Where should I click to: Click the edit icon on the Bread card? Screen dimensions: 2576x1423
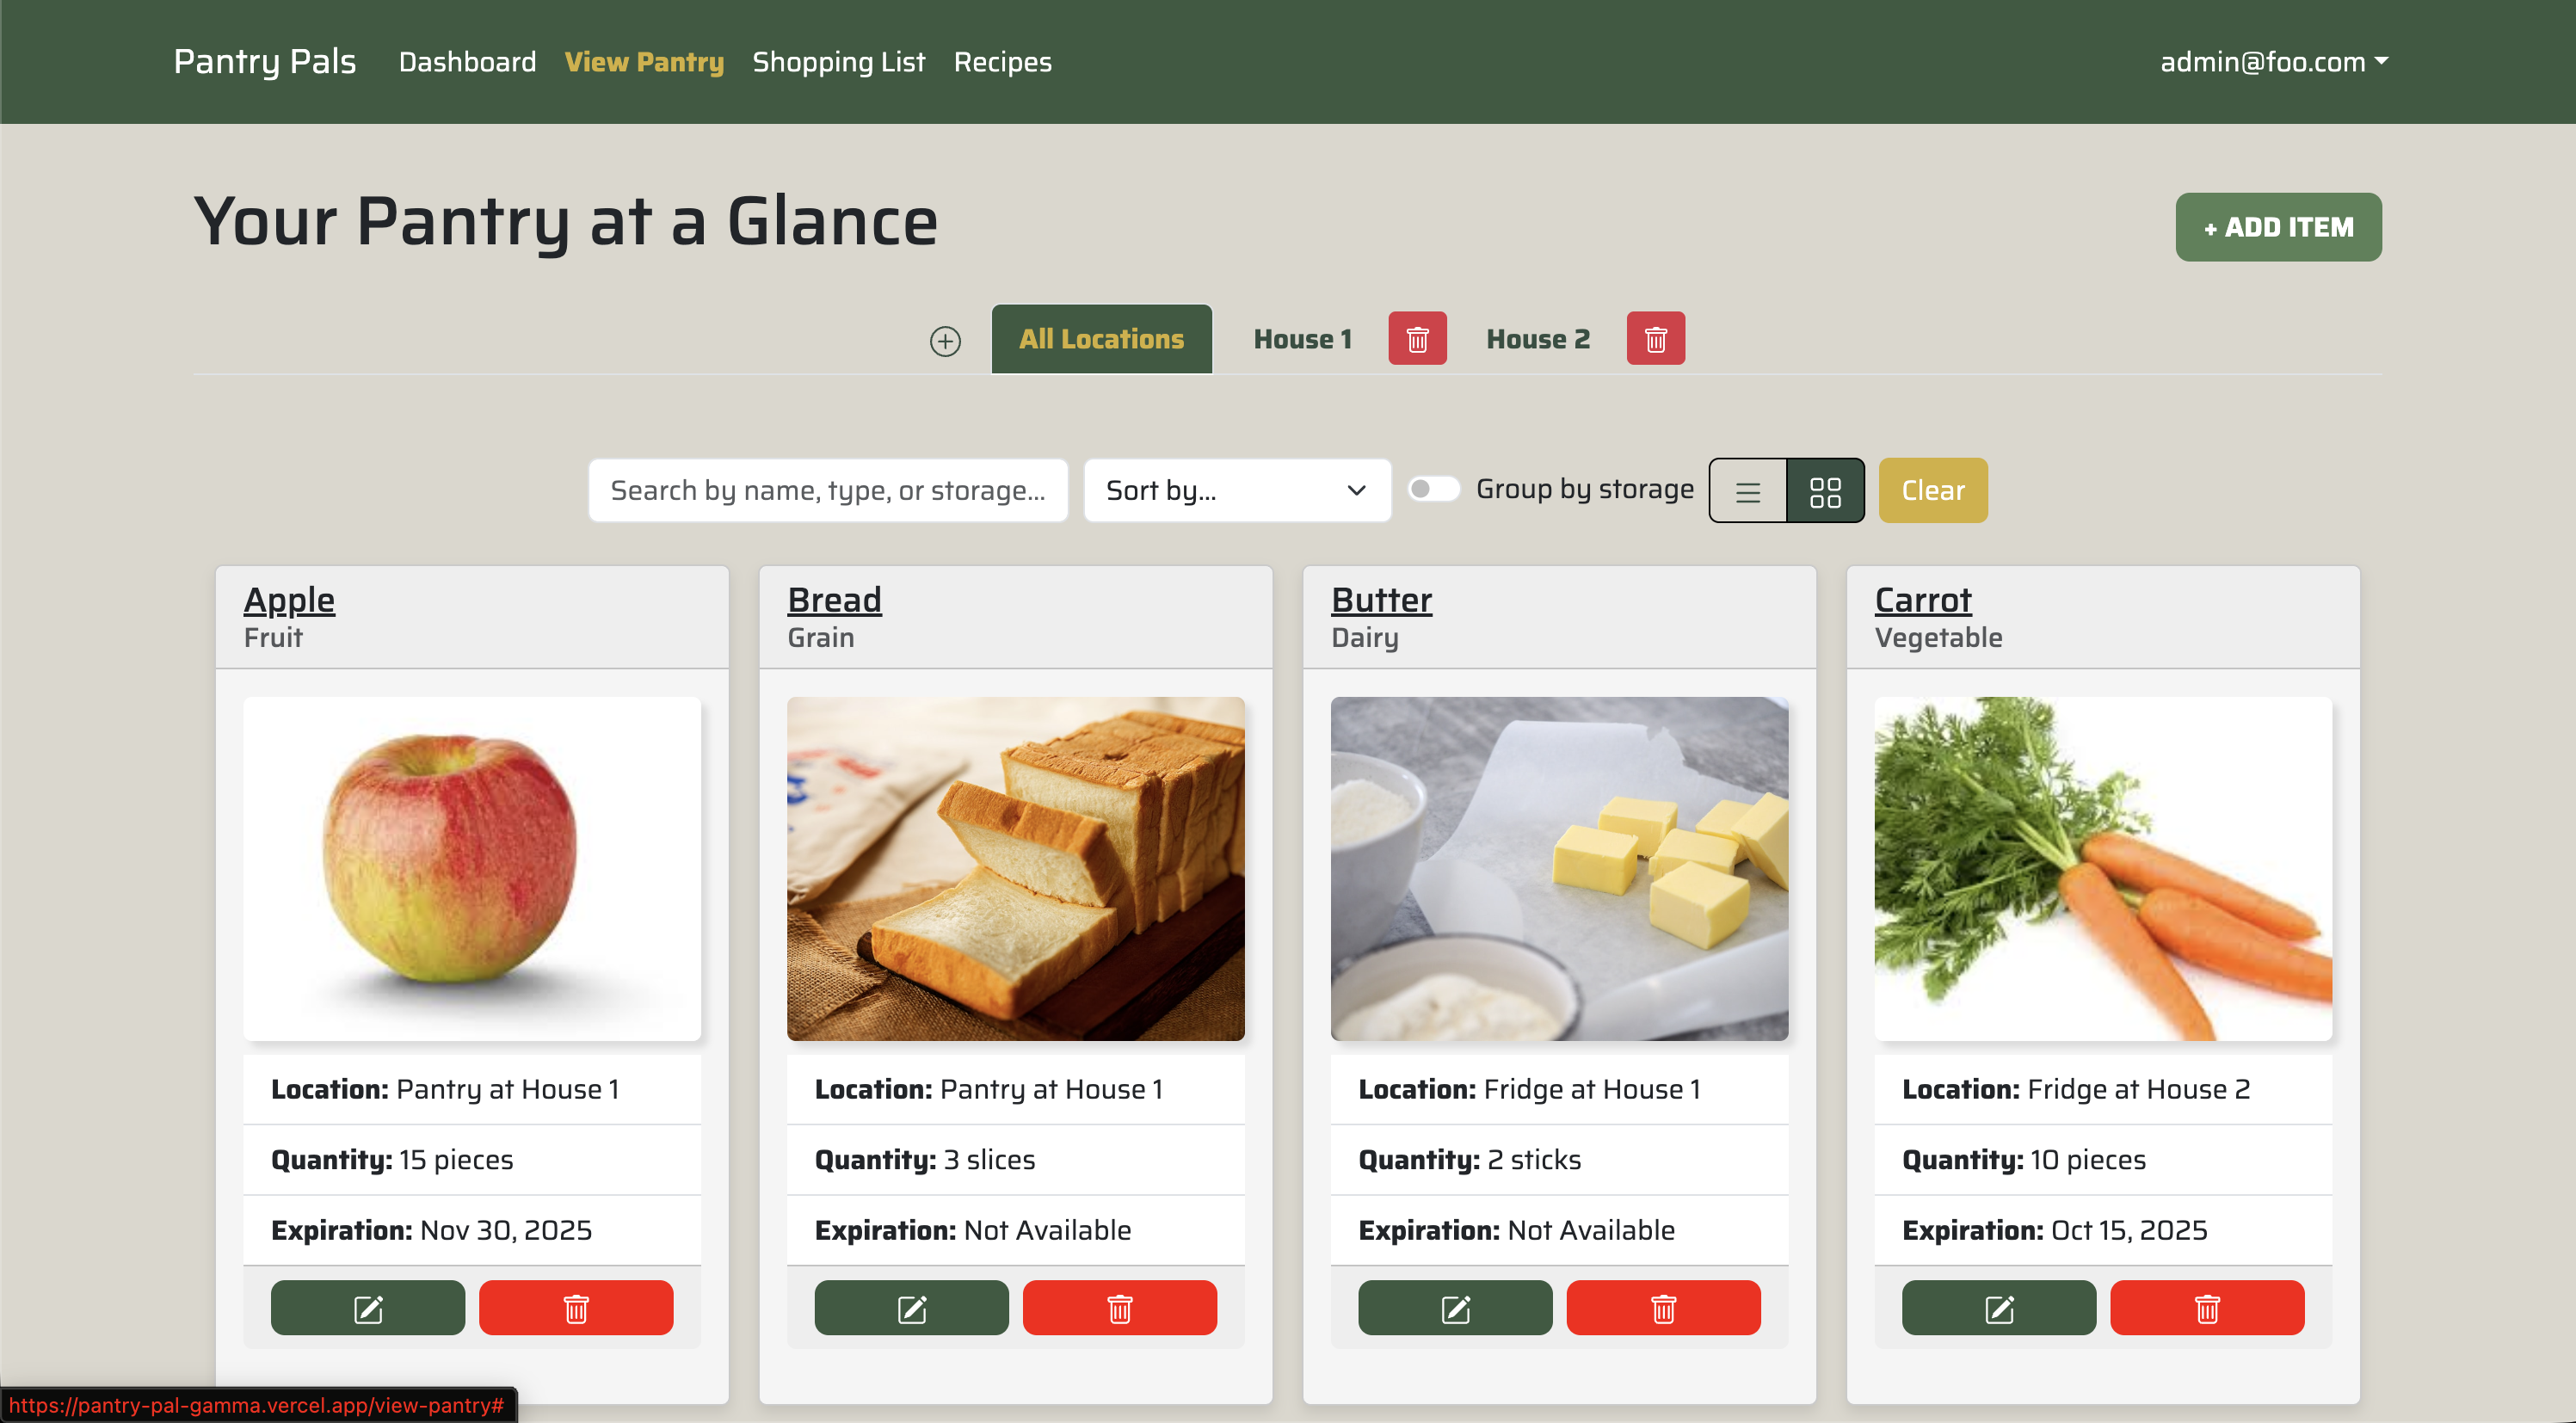pyautogui.click(x=911, y=1307)
